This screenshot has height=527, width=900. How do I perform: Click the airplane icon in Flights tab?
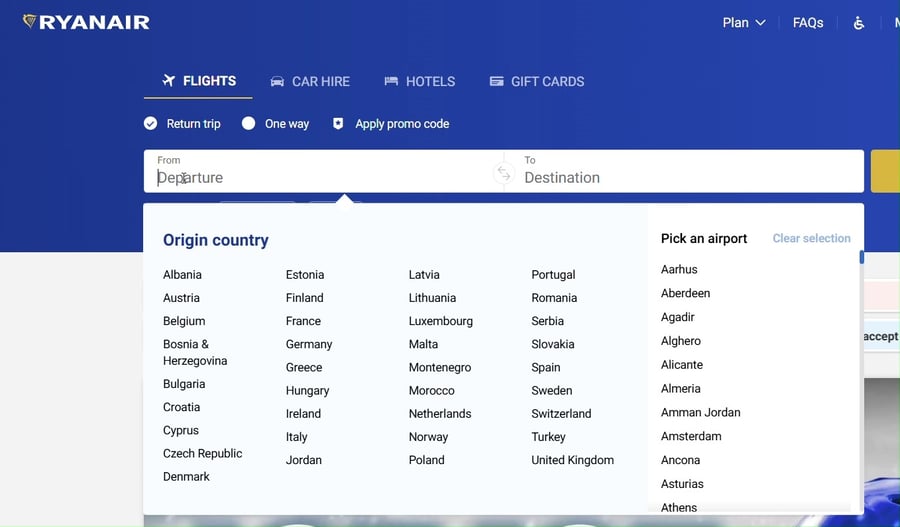[x=168, y=81]
